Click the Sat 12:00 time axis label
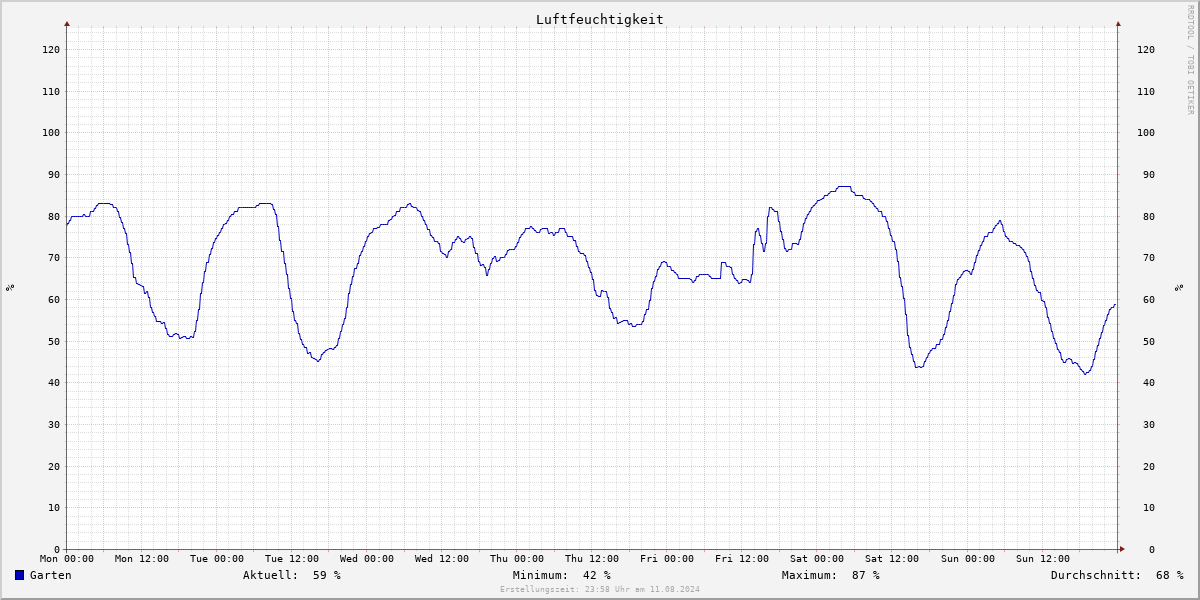The image size is (1200, 600). (x=892, y=559)
